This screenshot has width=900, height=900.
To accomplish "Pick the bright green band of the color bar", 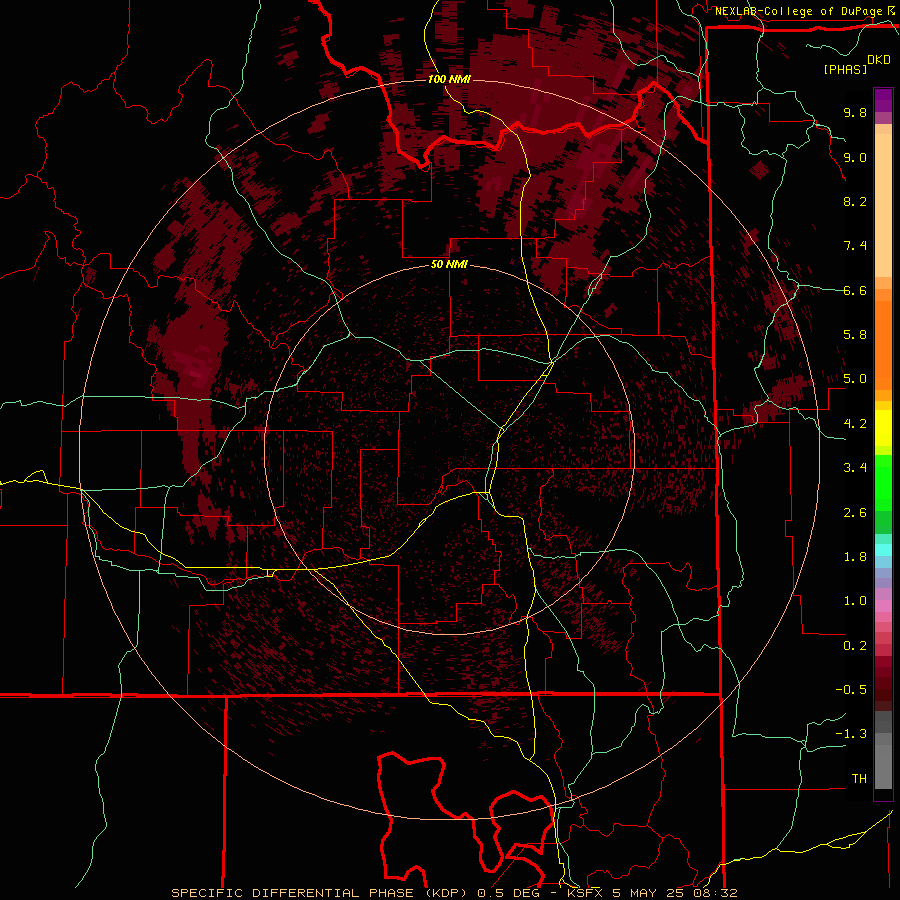I will click(x=883, y=481).
